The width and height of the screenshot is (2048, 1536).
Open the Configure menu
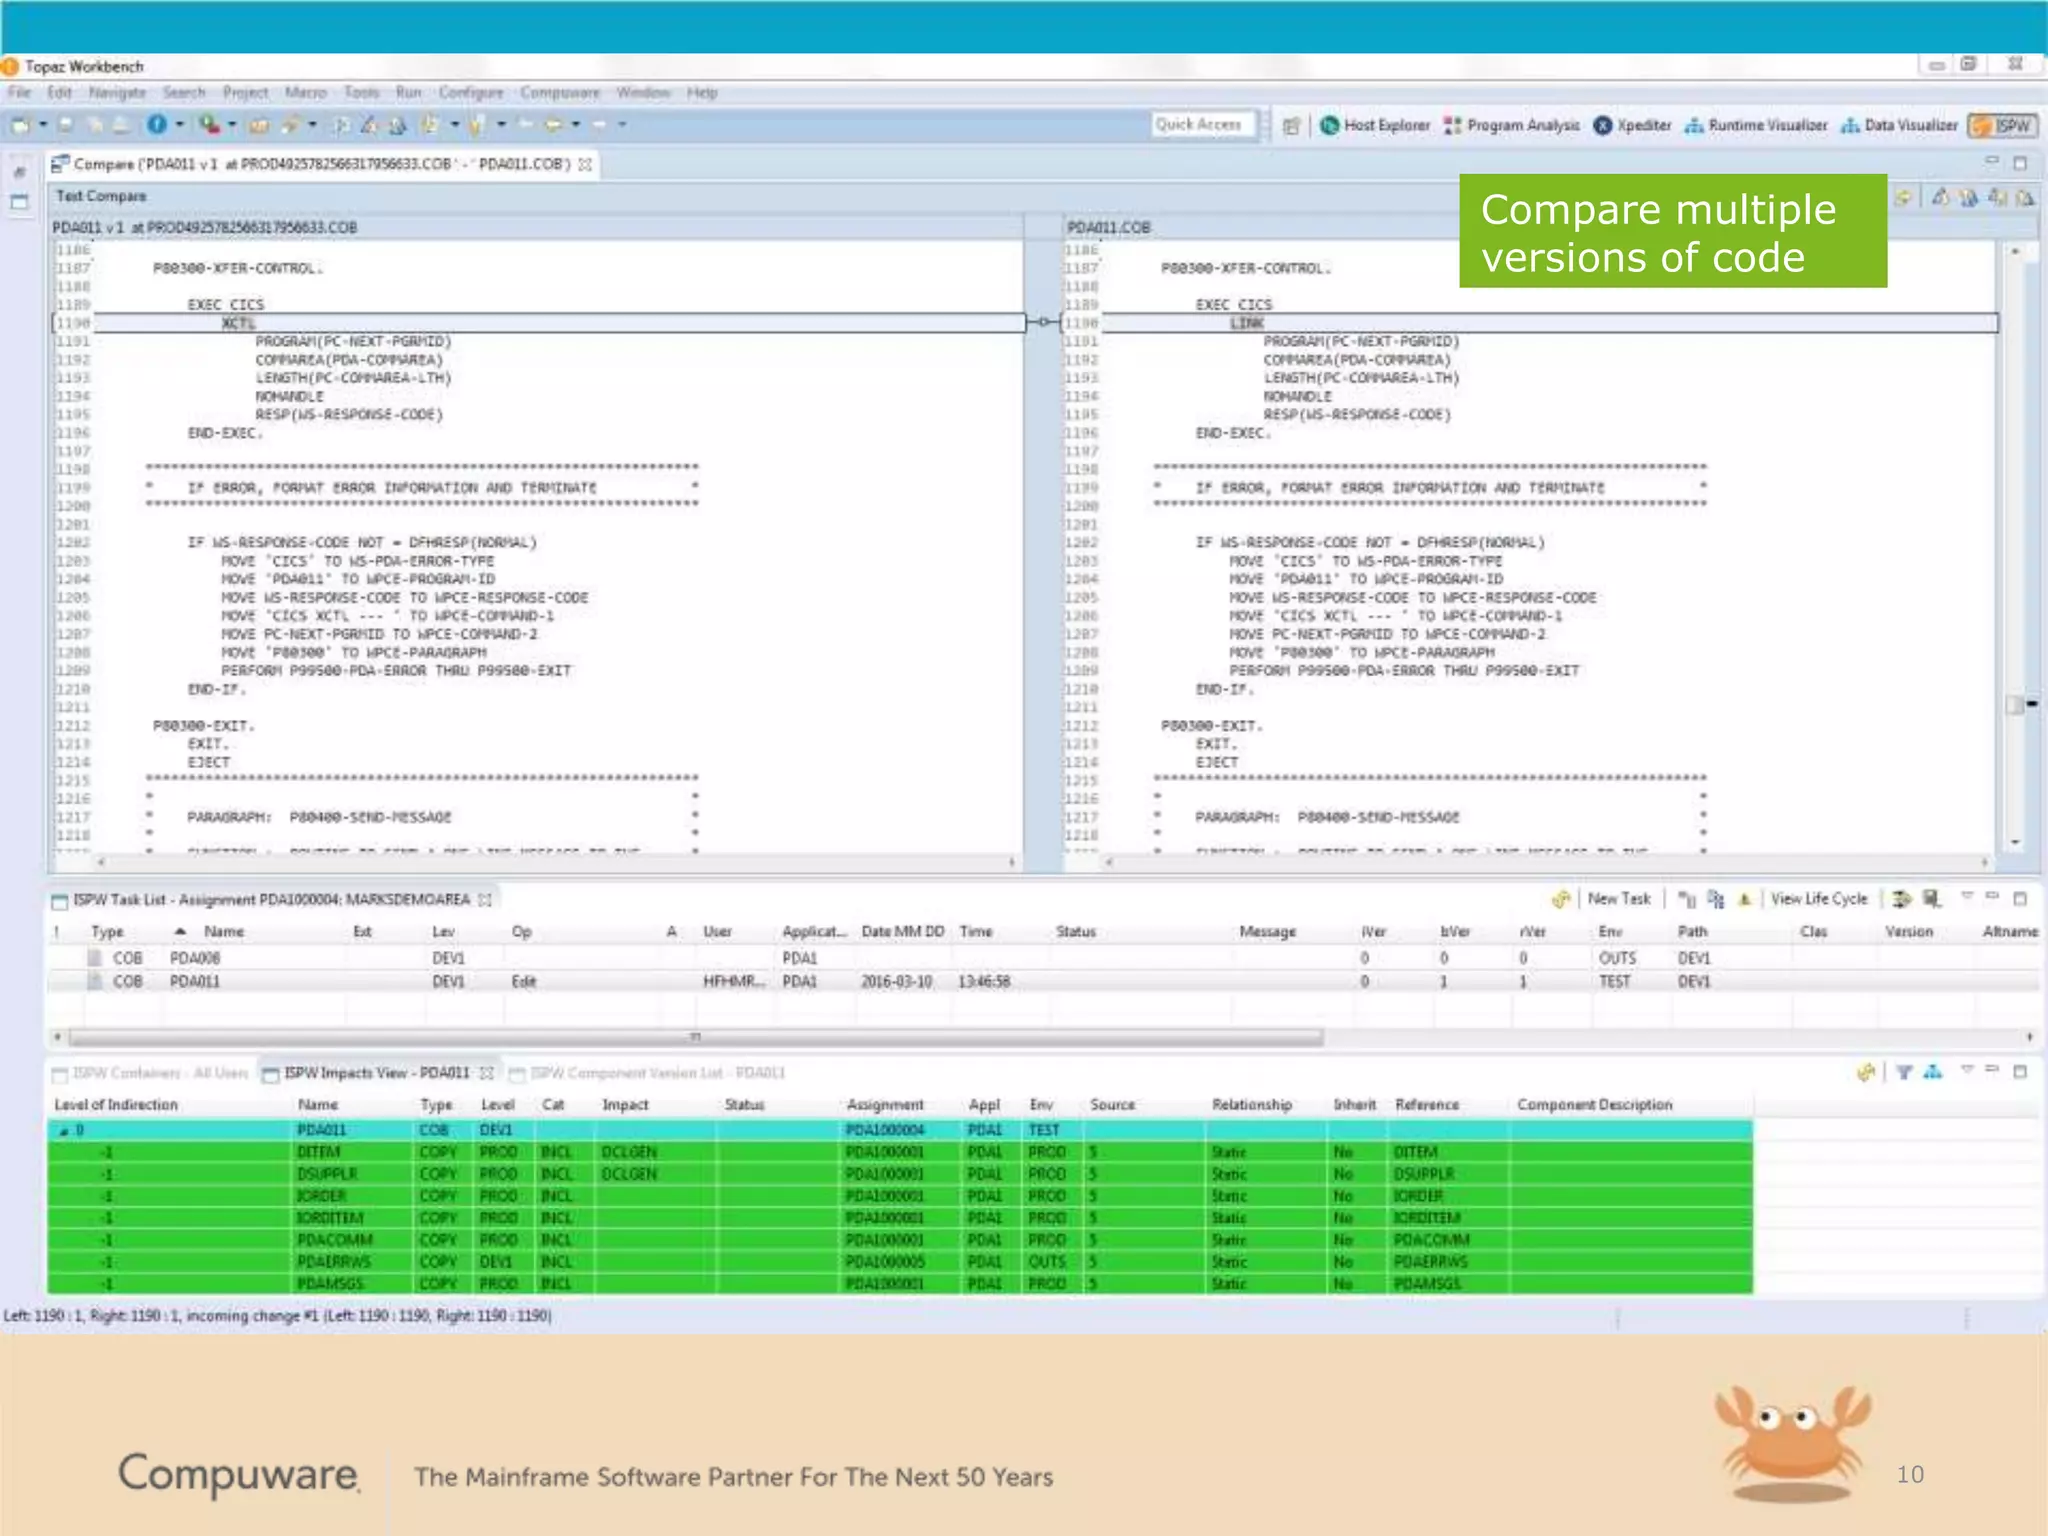(x=471, y=92)
